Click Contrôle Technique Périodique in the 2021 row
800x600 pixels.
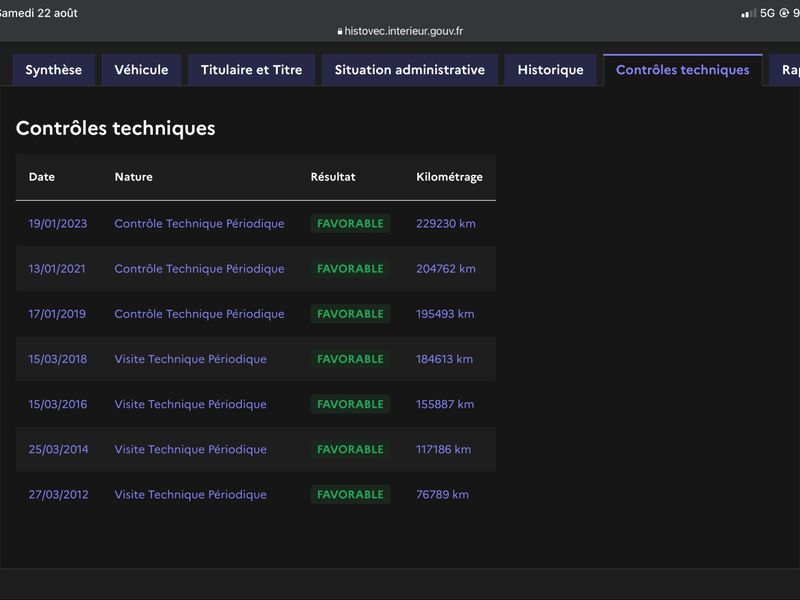point(199,269)
